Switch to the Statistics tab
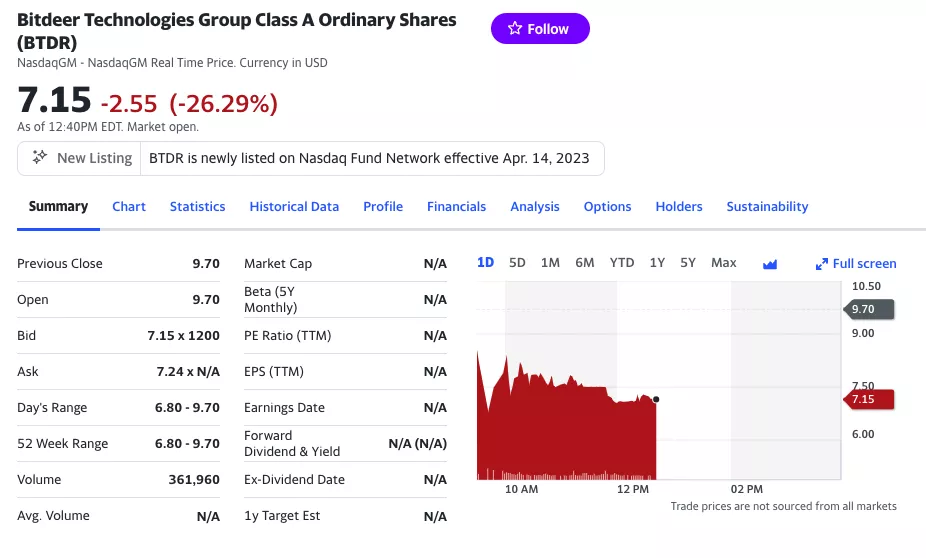This screenshot has width=926, height=558. [x=197, y=207]
